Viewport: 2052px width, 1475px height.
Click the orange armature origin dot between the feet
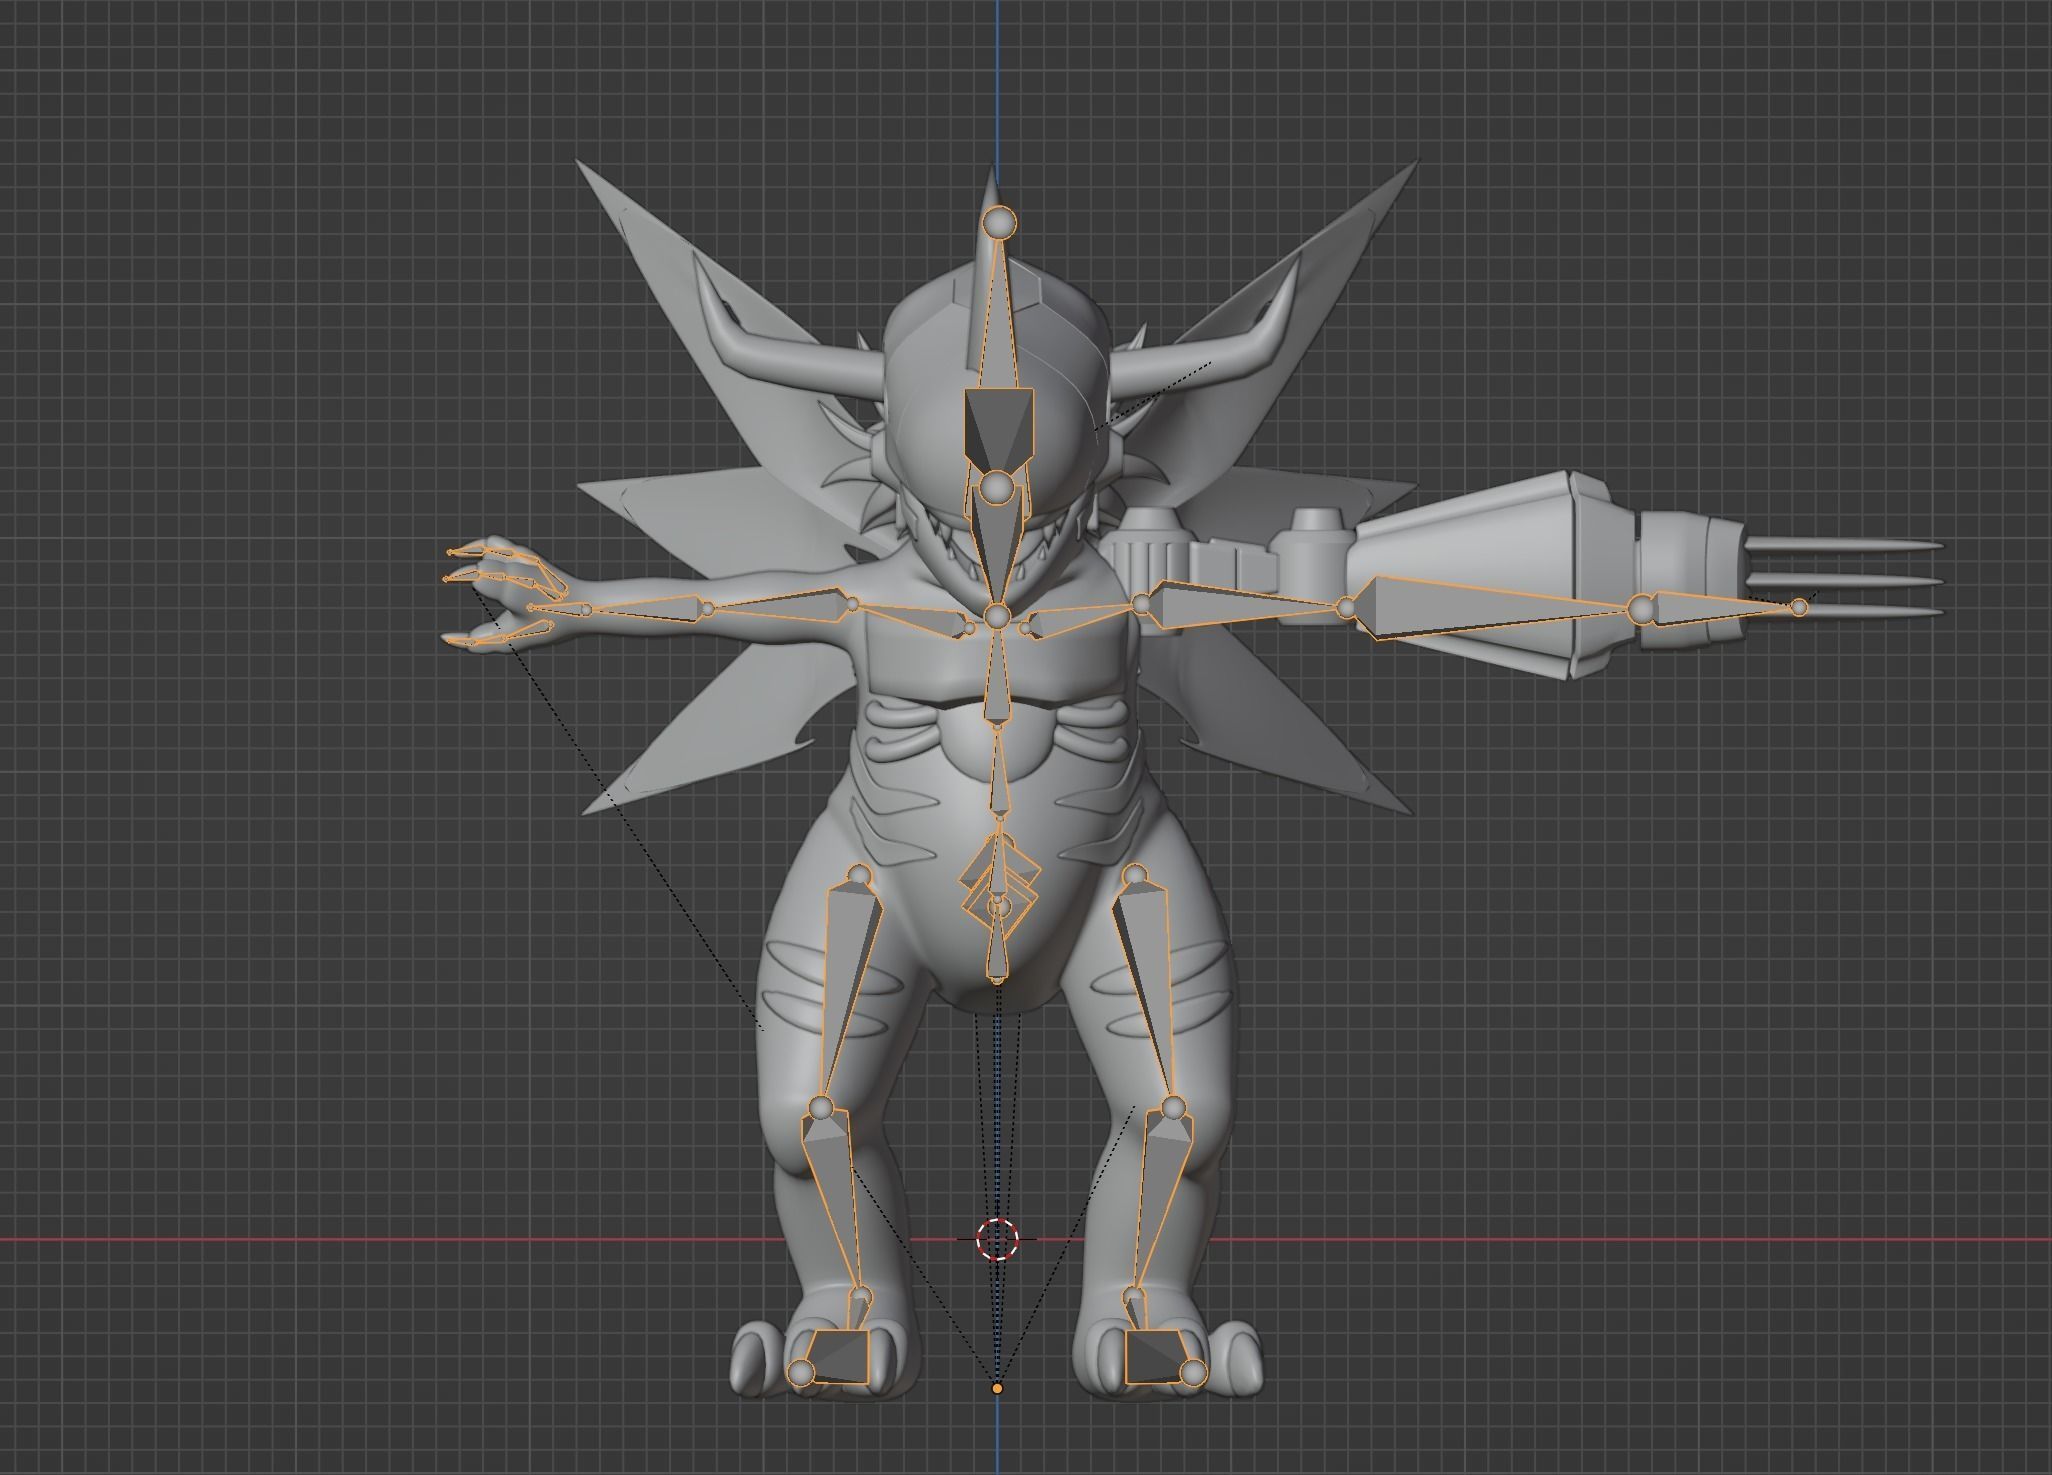pyautogui.click(x=997, y=1388)
